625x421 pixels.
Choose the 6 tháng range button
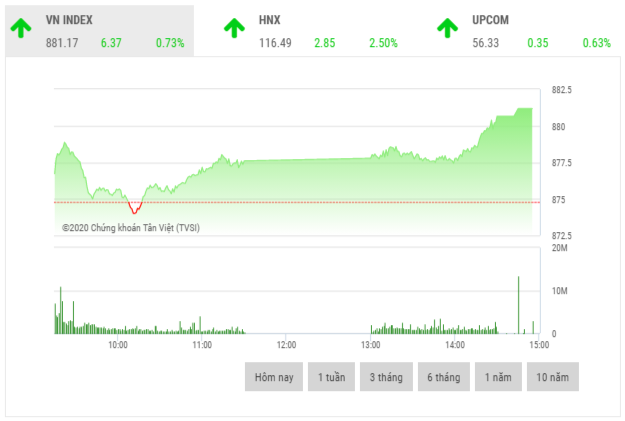443,377
